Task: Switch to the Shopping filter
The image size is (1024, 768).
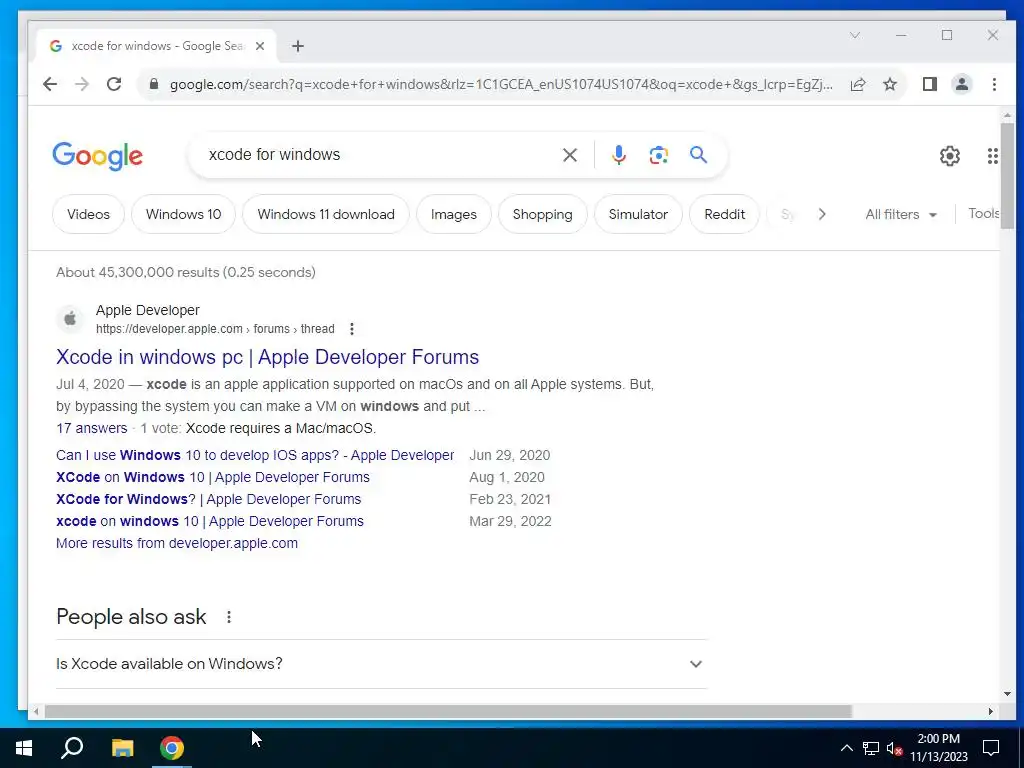Action: point(543,214)
